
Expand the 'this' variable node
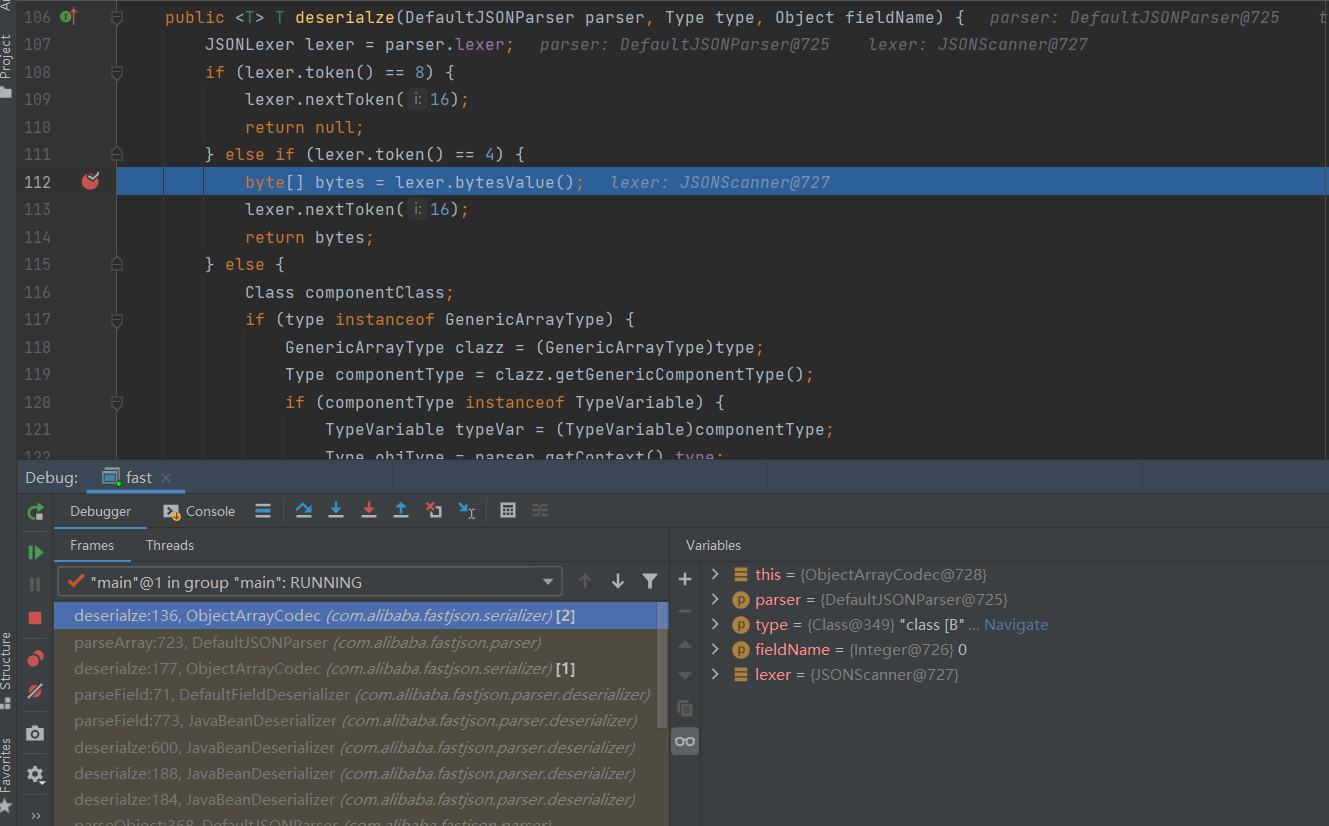(x=714, y=574)
